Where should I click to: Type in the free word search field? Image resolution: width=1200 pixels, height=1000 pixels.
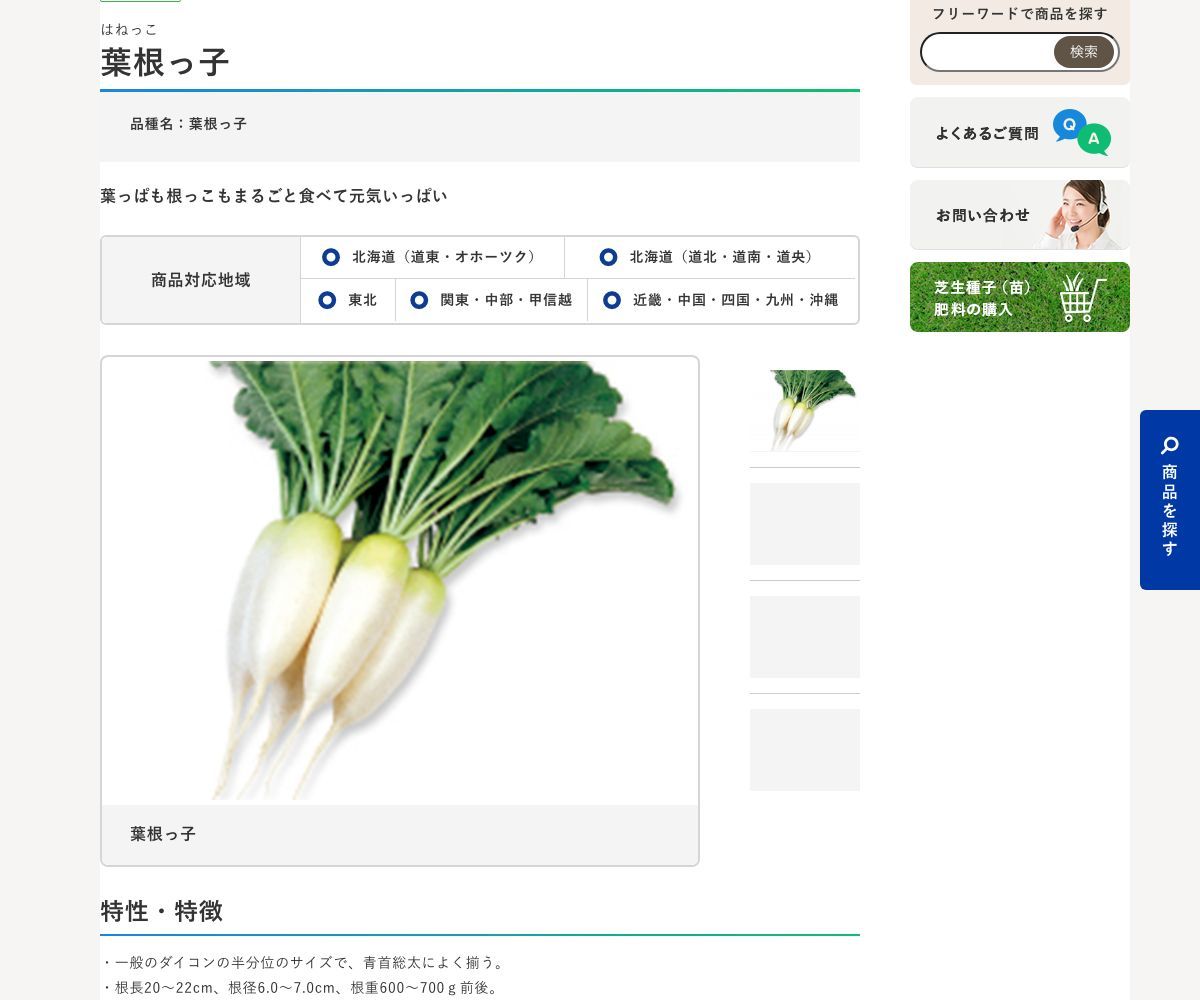[986, 52]
